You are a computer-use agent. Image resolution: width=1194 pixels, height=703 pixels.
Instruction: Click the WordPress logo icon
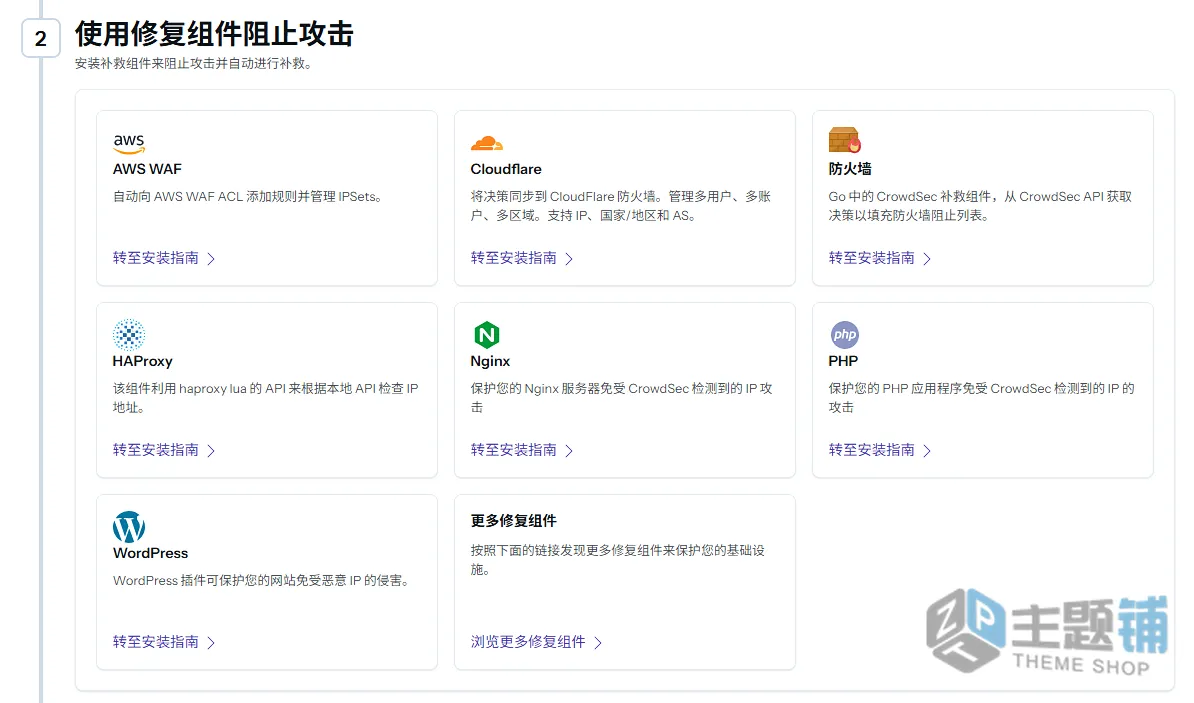[x=129, y=526]
